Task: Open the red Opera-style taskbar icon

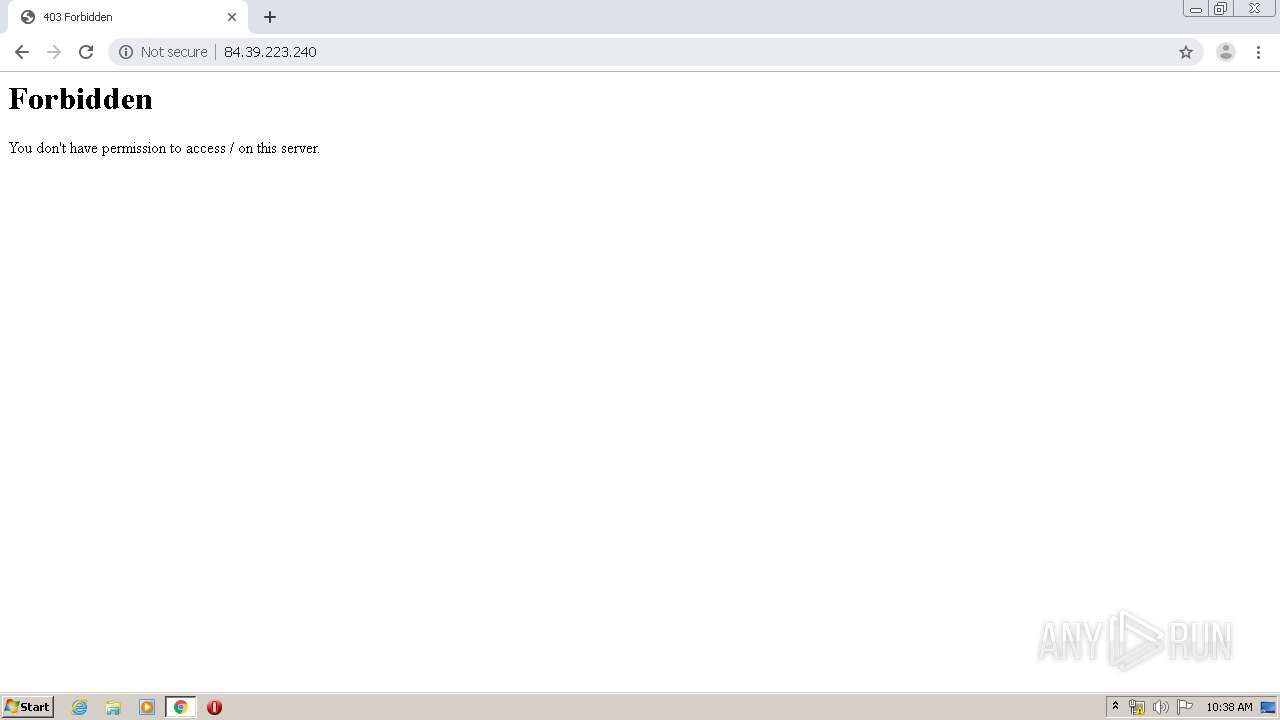Action: click(214, 707)
